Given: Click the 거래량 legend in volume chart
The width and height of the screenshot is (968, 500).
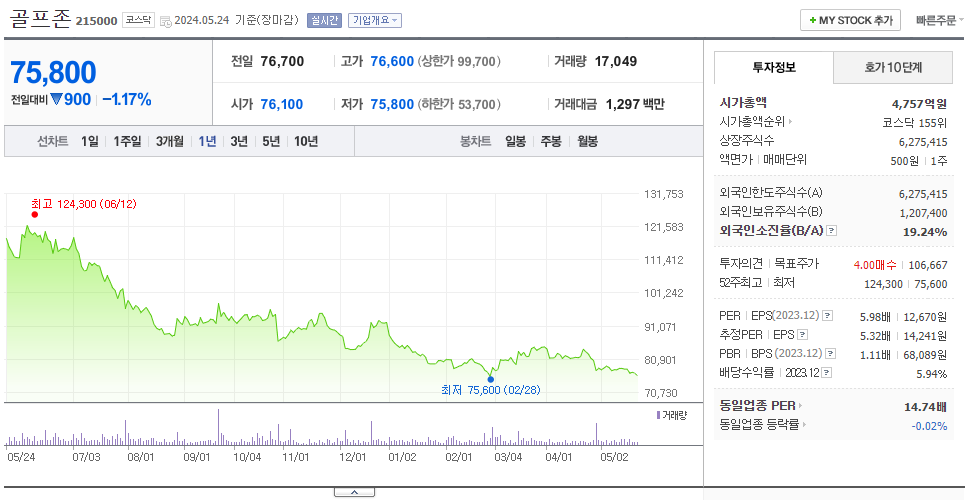Looking at the screenshot, I should (x=672, y=415).
